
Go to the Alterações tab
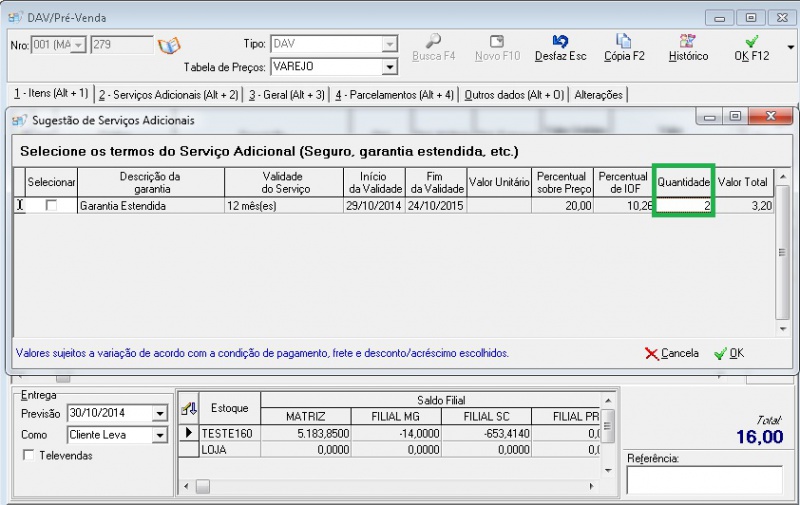(x=599, y=95)
